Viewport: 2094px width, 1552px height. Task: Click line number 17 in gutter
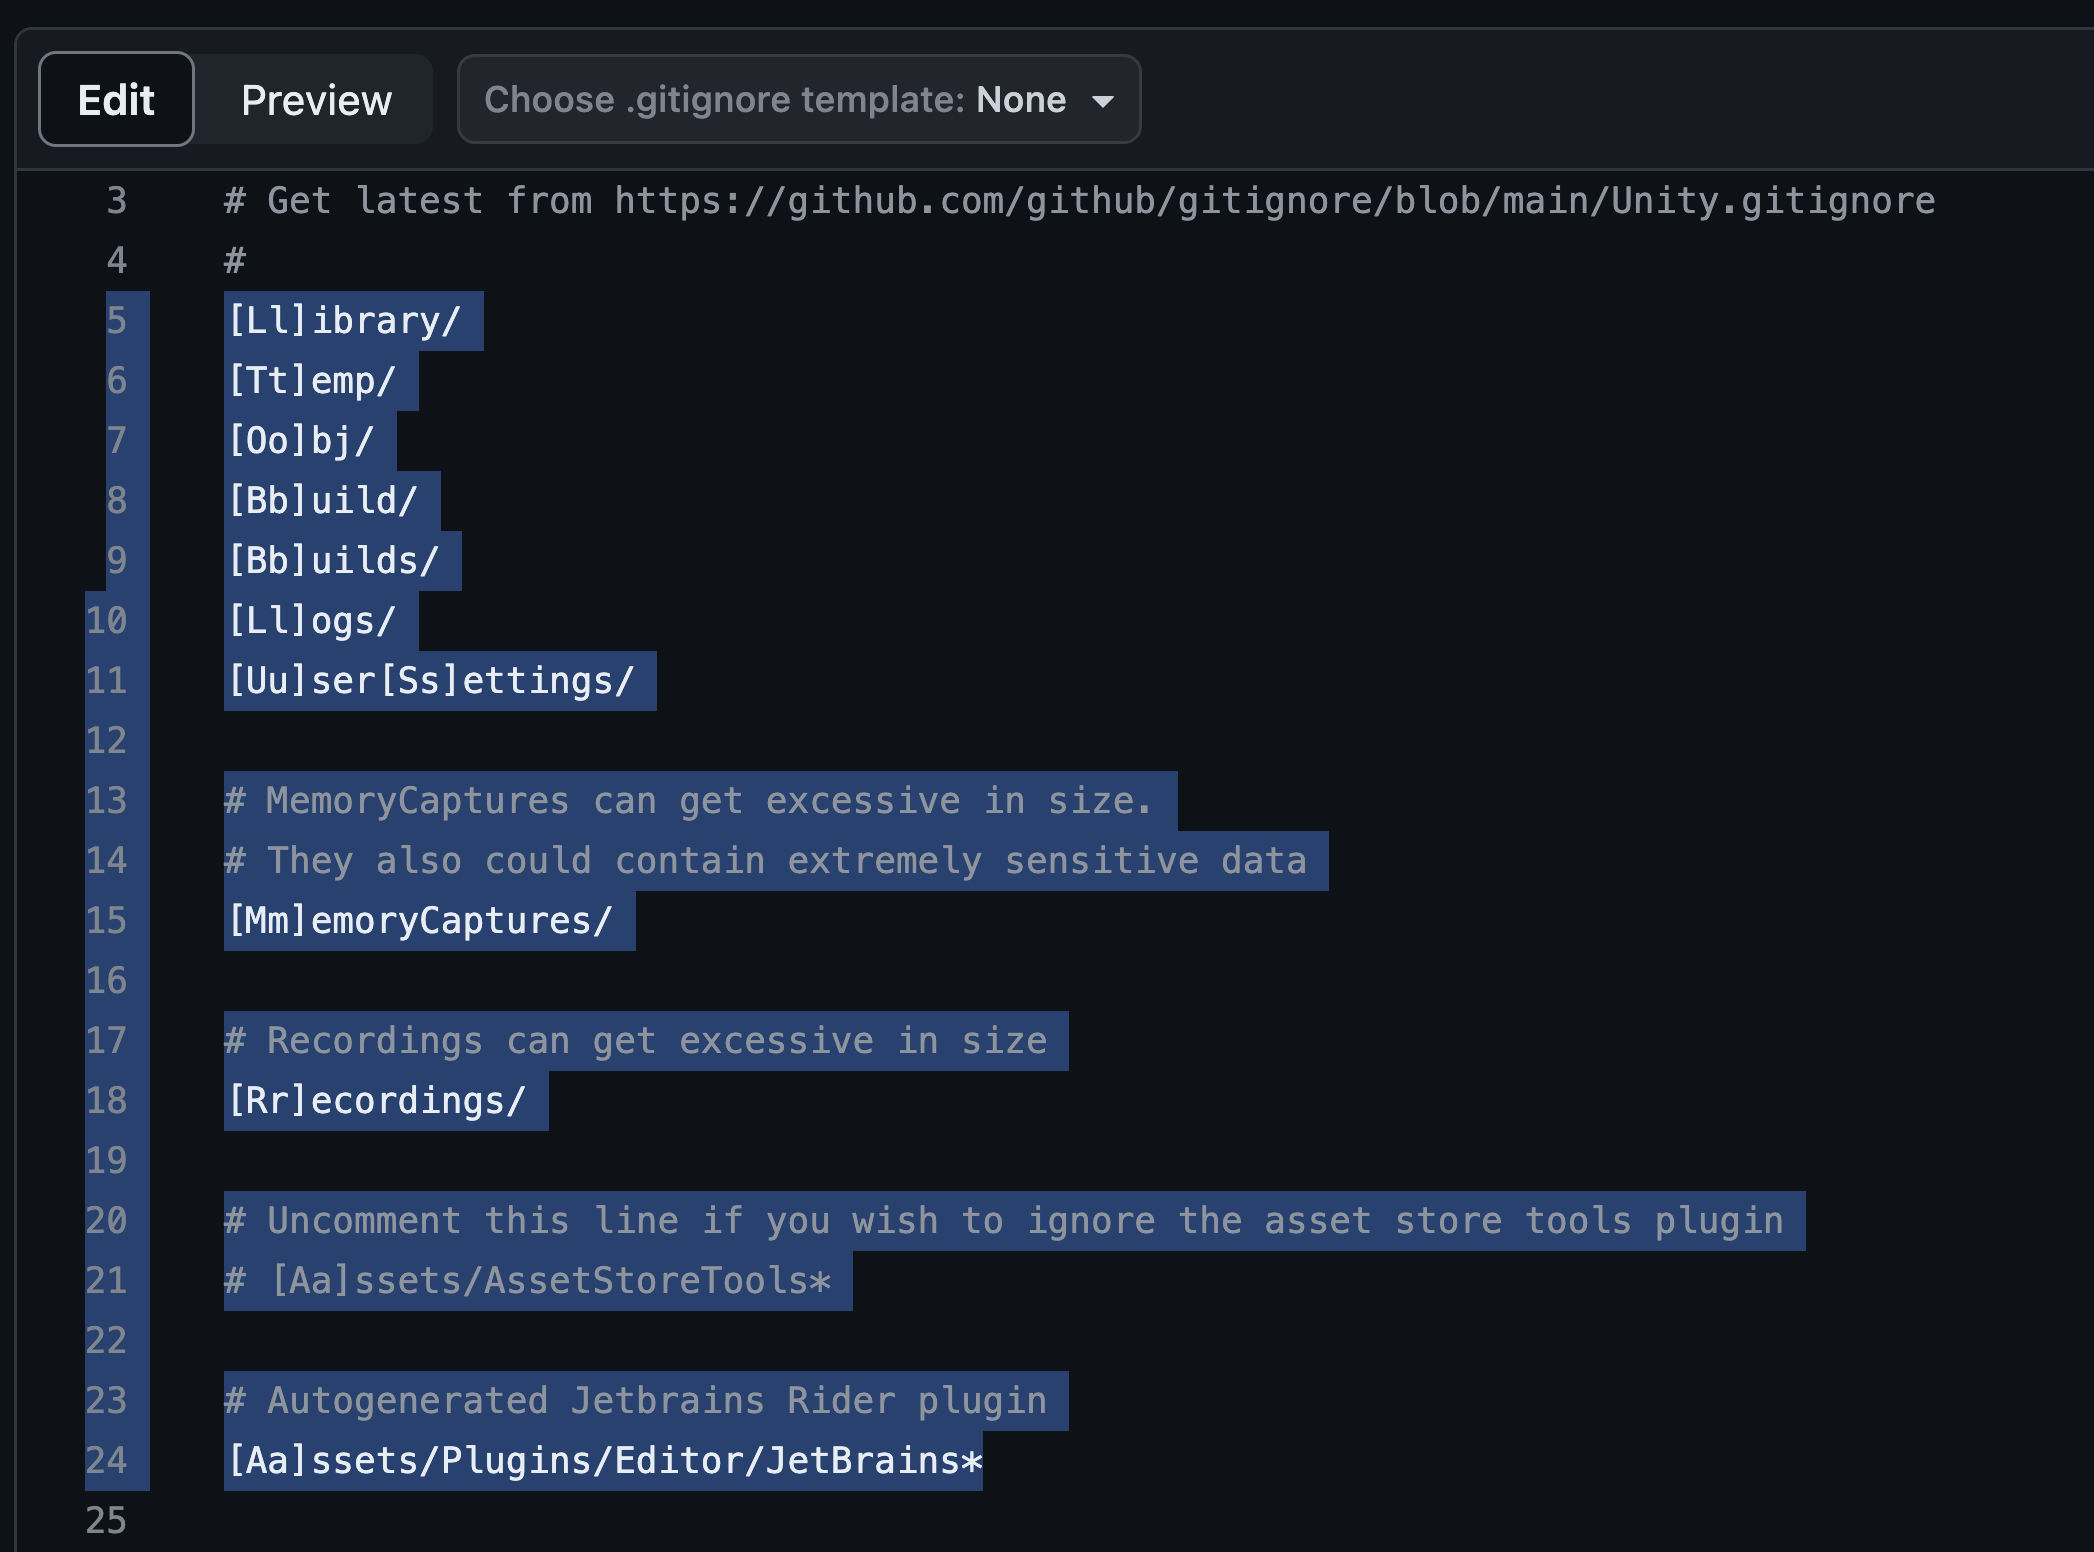coord(106,1041)
